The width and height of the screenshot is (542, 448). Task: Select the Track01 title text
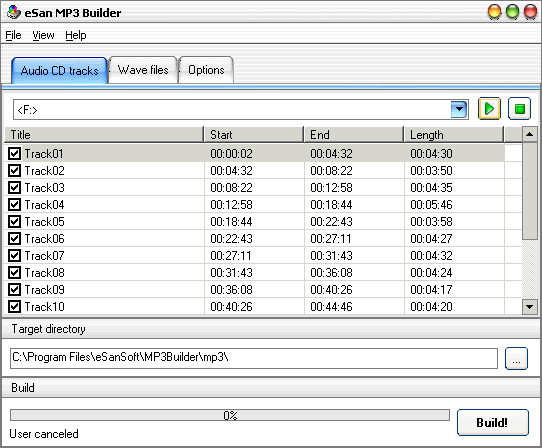pyautogui.click(x=44, y=153)
